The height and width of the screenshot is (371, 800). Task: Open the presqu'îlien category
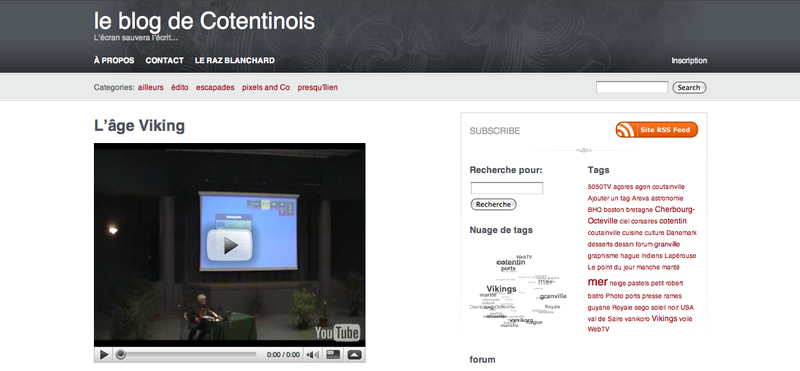[x=317, y=87]
